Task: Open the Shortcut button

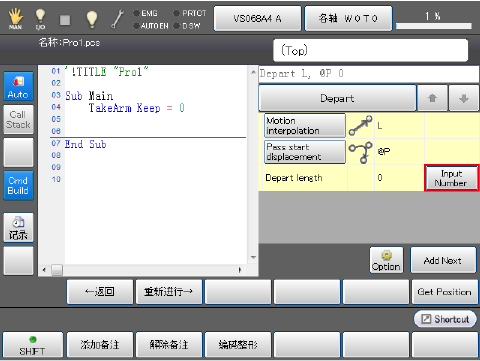Action: (445, 319)
